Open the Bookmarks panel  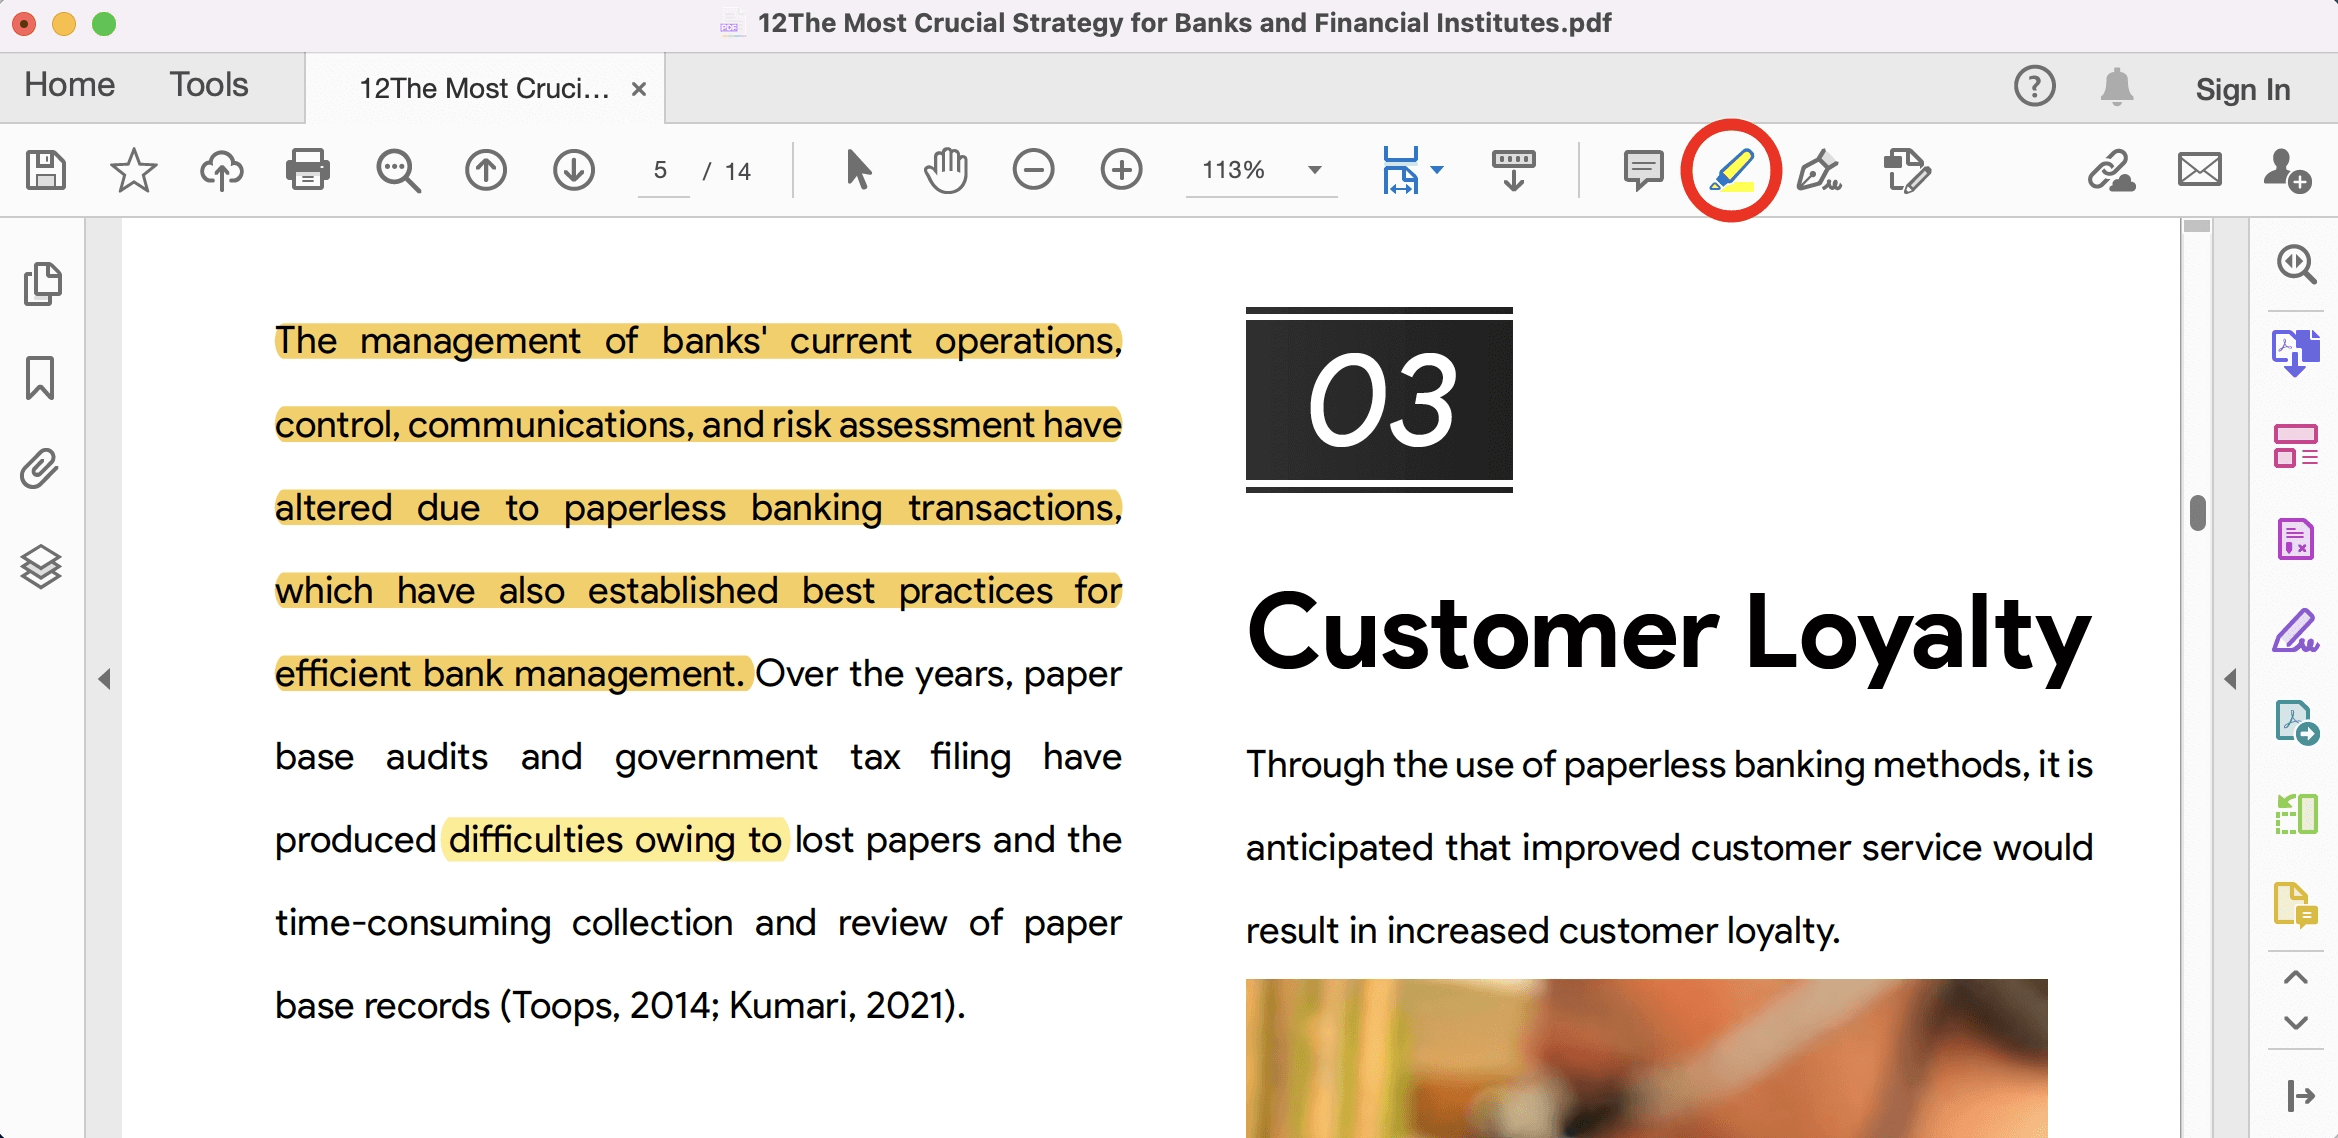(40, 379)
